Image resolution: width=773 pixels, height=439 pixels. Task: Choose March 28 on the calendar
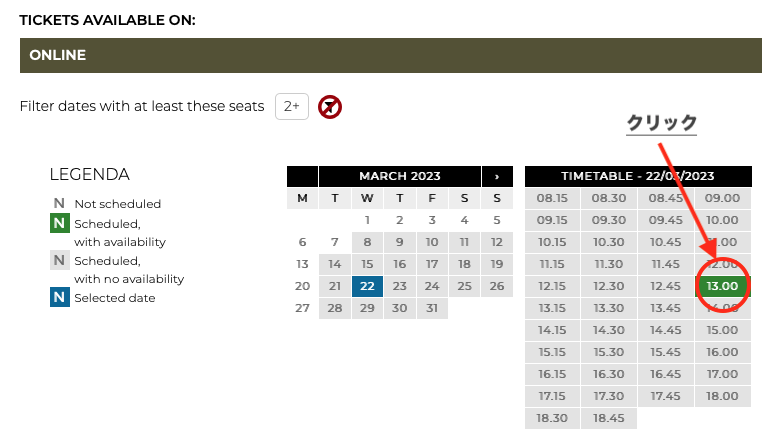tap(335, 308)
